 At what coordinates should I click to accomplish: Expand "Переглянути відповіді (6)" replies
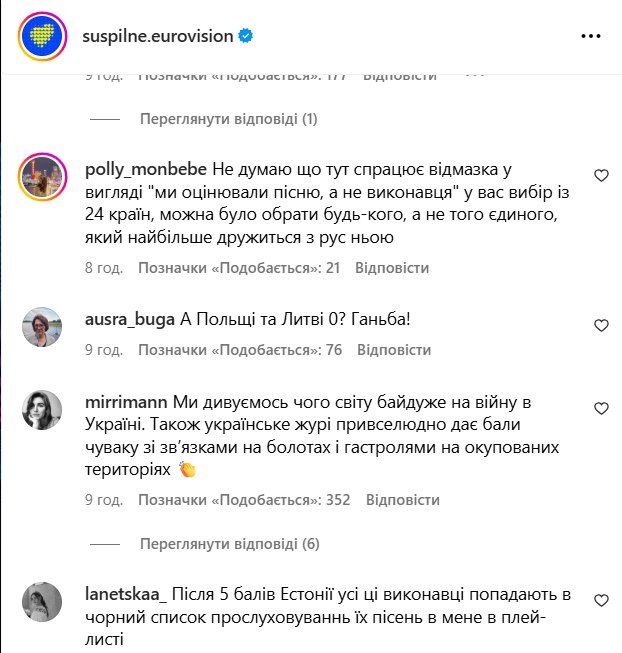(x=230, y=544)
